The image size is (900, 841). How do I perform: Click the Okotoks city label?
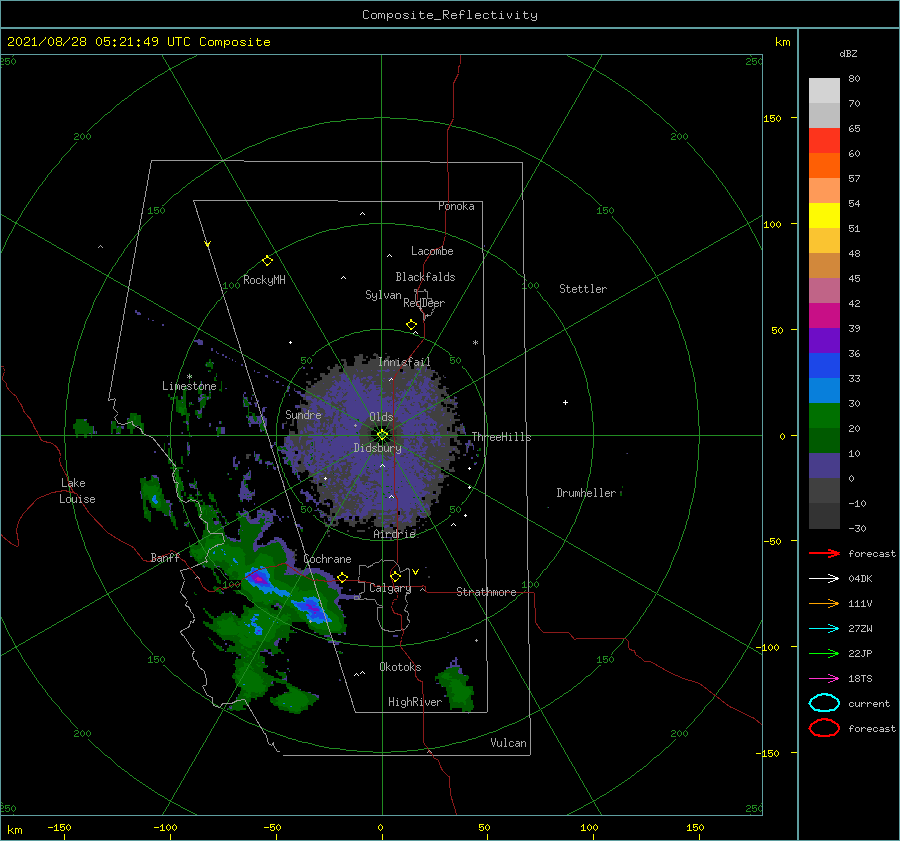coord(400,667)
